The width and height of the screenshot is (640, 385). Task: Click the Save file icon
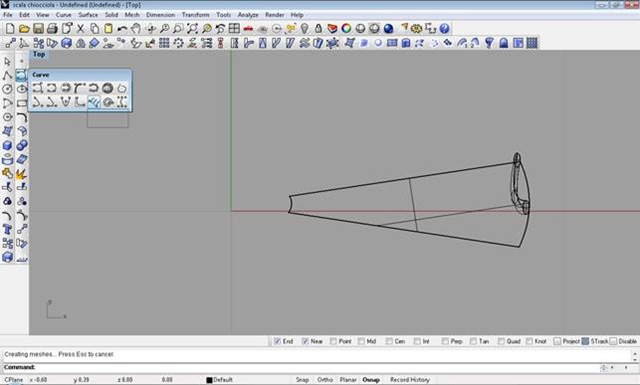(38, 29)
